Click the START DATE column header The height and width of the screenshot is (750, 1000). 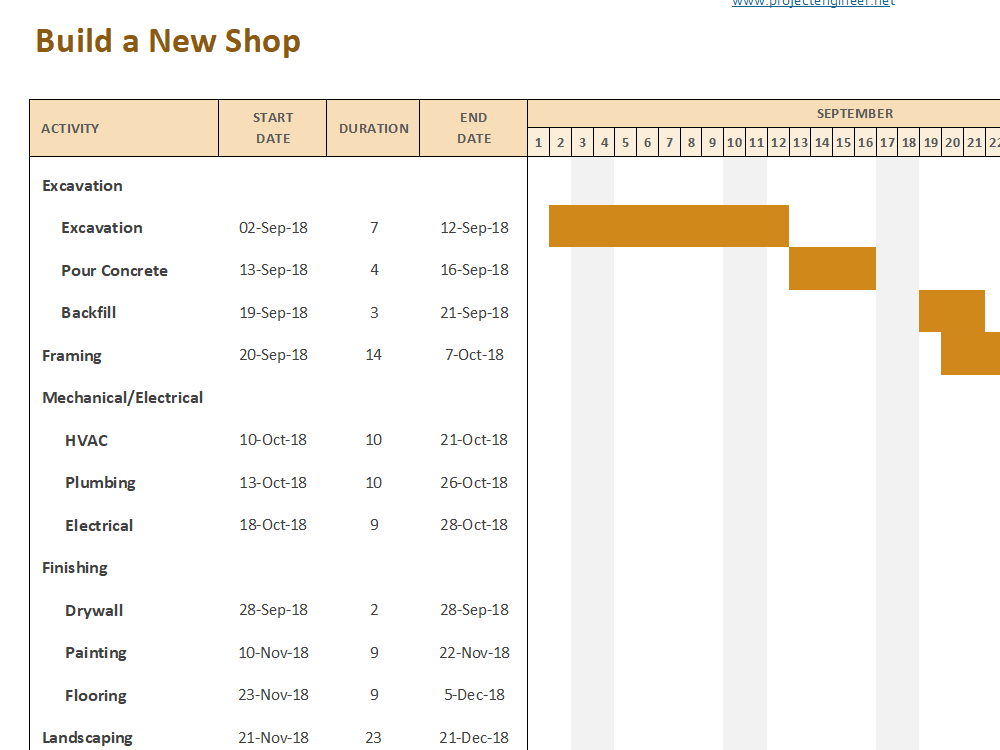(x=273, y=128)
